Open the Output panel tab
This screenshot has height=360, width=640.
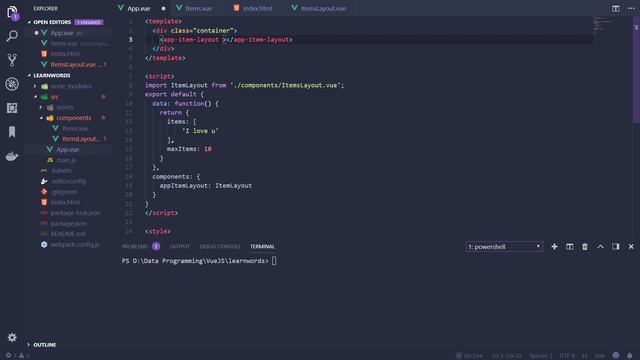tap(180, 247)
